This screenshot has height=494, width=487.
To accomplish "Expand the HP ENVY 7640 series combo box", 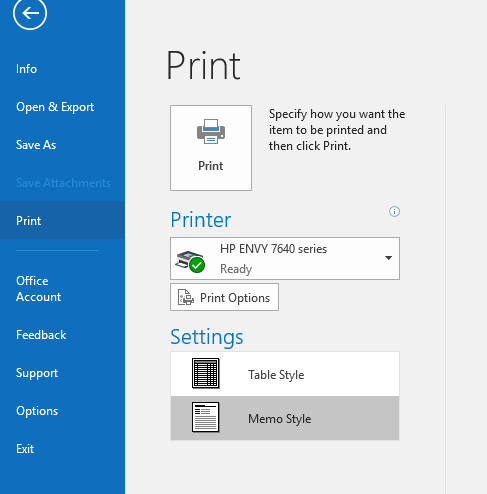I will (x=285, y=258).
